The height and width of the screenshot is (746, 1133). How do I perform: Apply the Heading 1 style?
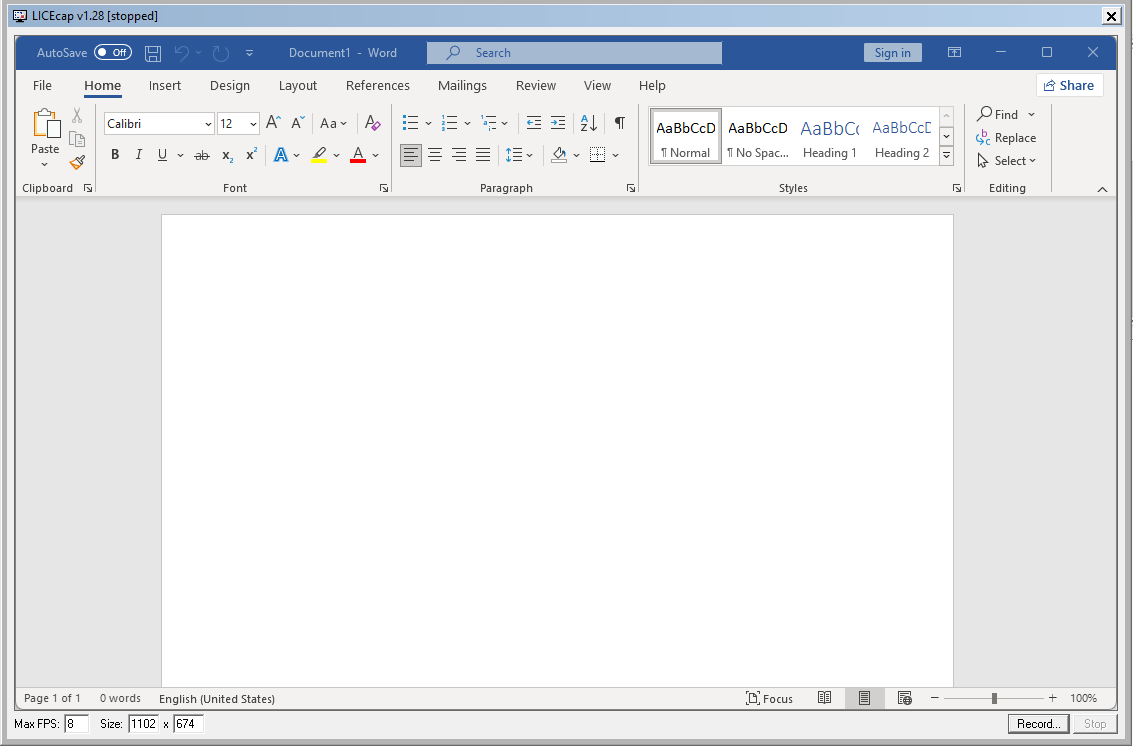(x=830, y=137)
